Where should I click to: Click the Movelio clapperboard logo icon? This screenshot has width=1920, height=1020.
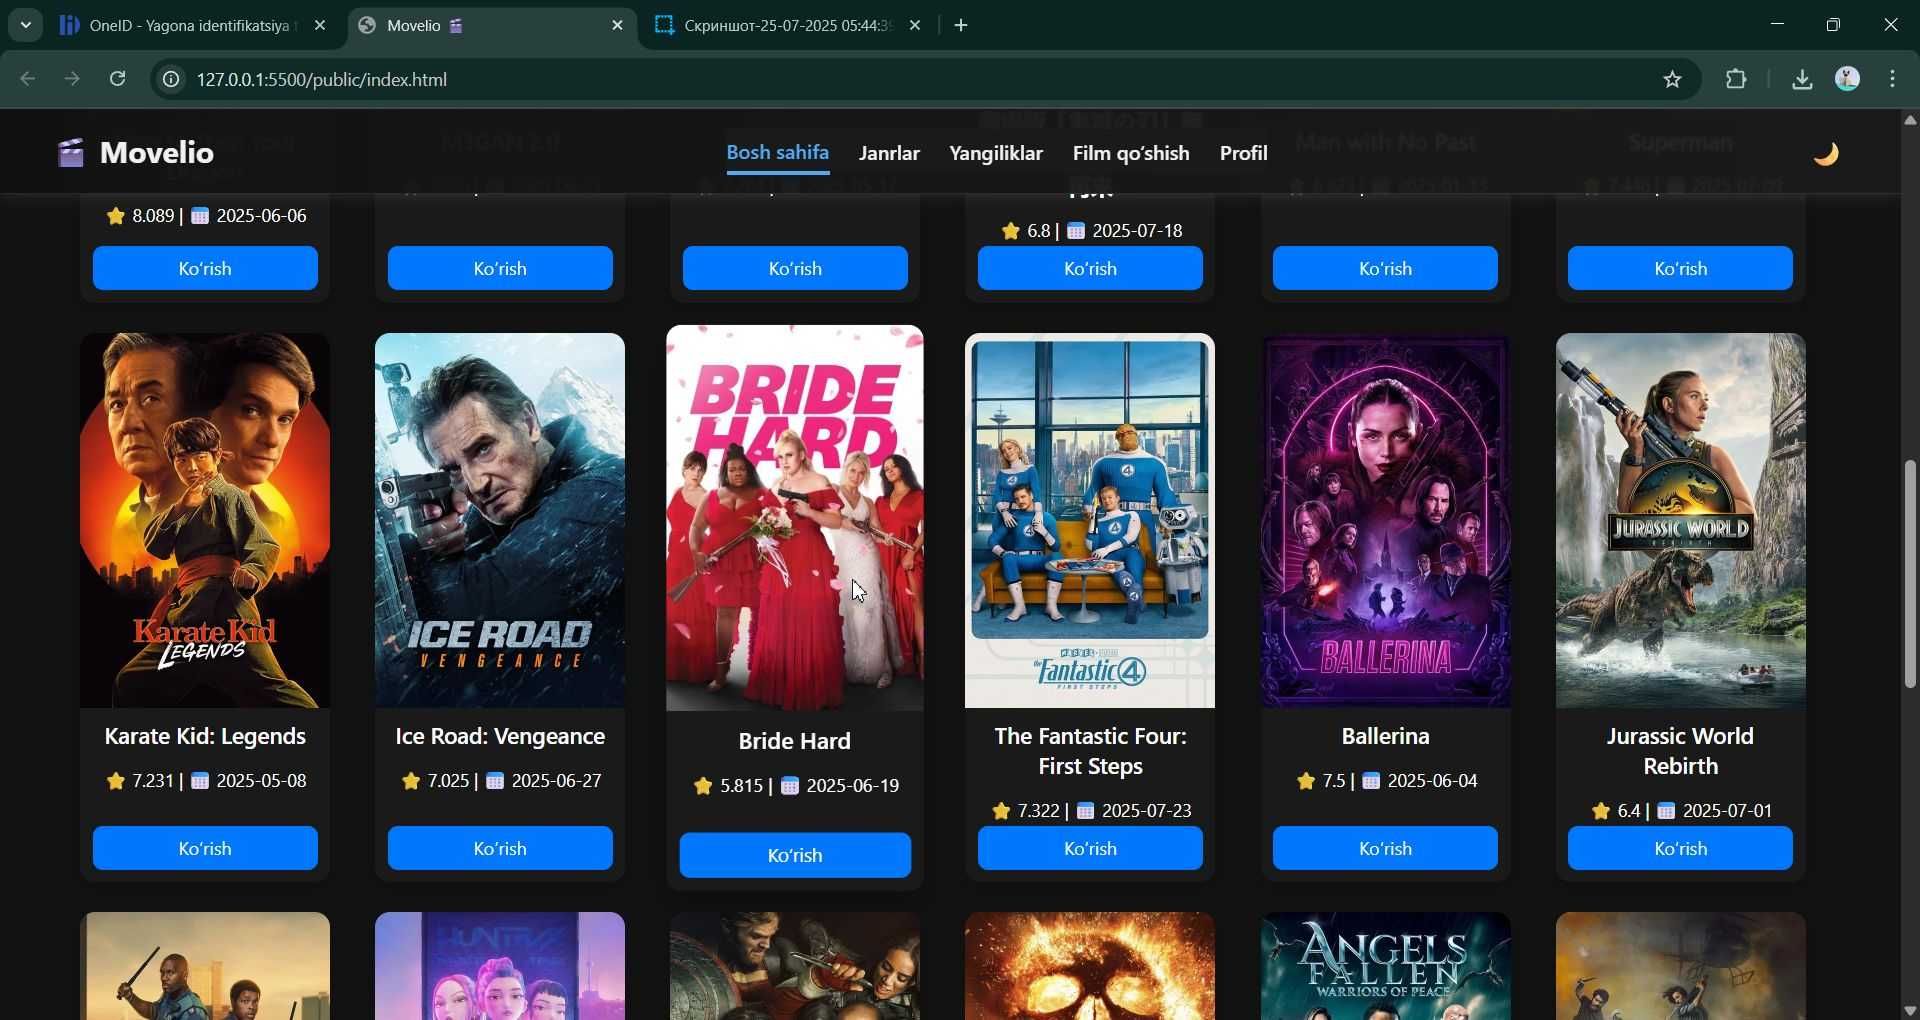point(70,153)
